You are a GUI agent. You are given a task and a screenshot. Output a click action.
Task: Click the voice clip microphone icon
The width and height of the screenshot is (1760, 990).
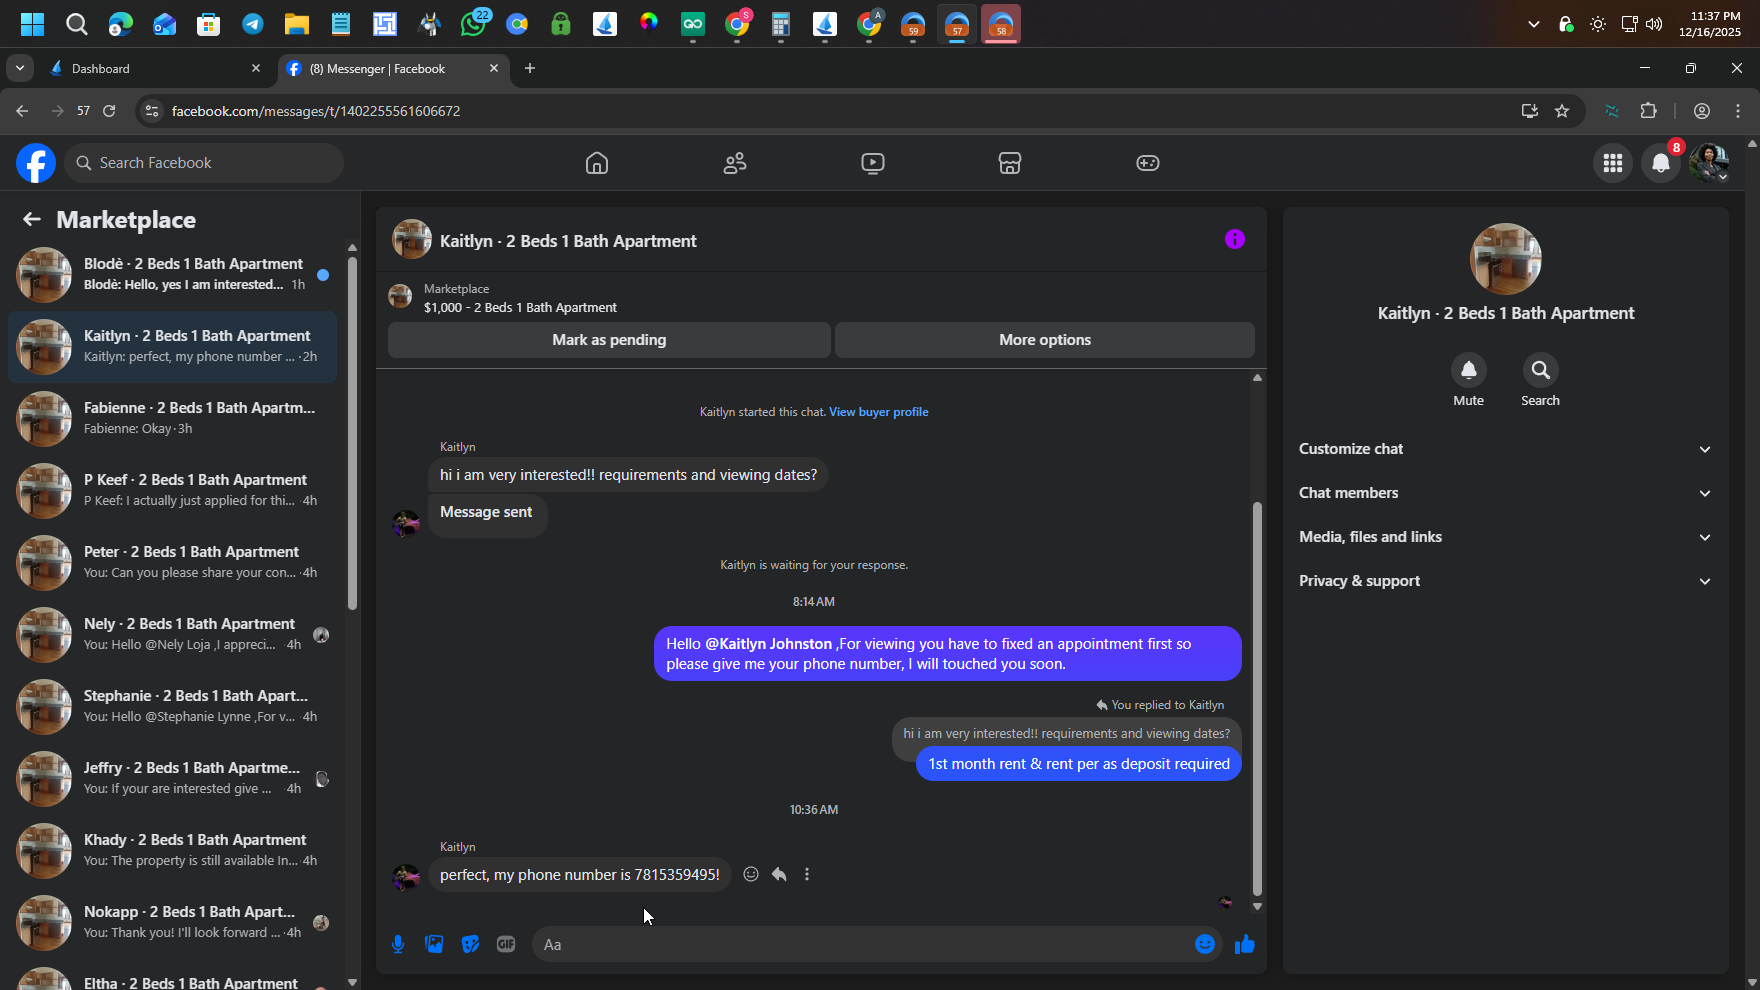pos(398,944)
